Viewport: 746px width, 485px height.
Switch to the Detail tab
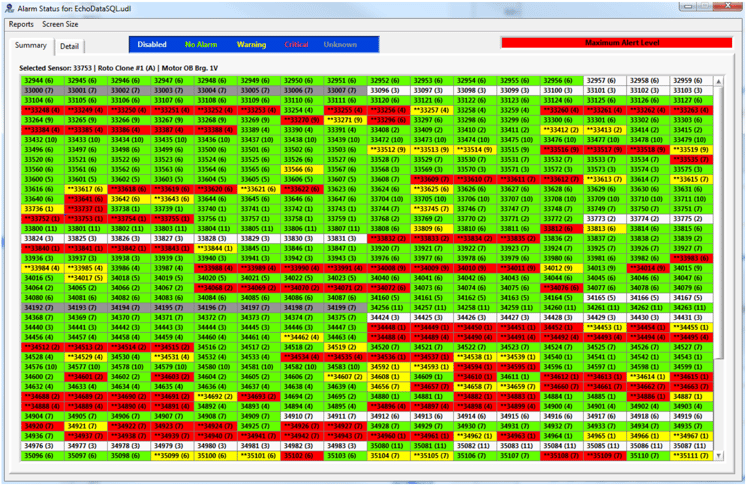point(68,46)
